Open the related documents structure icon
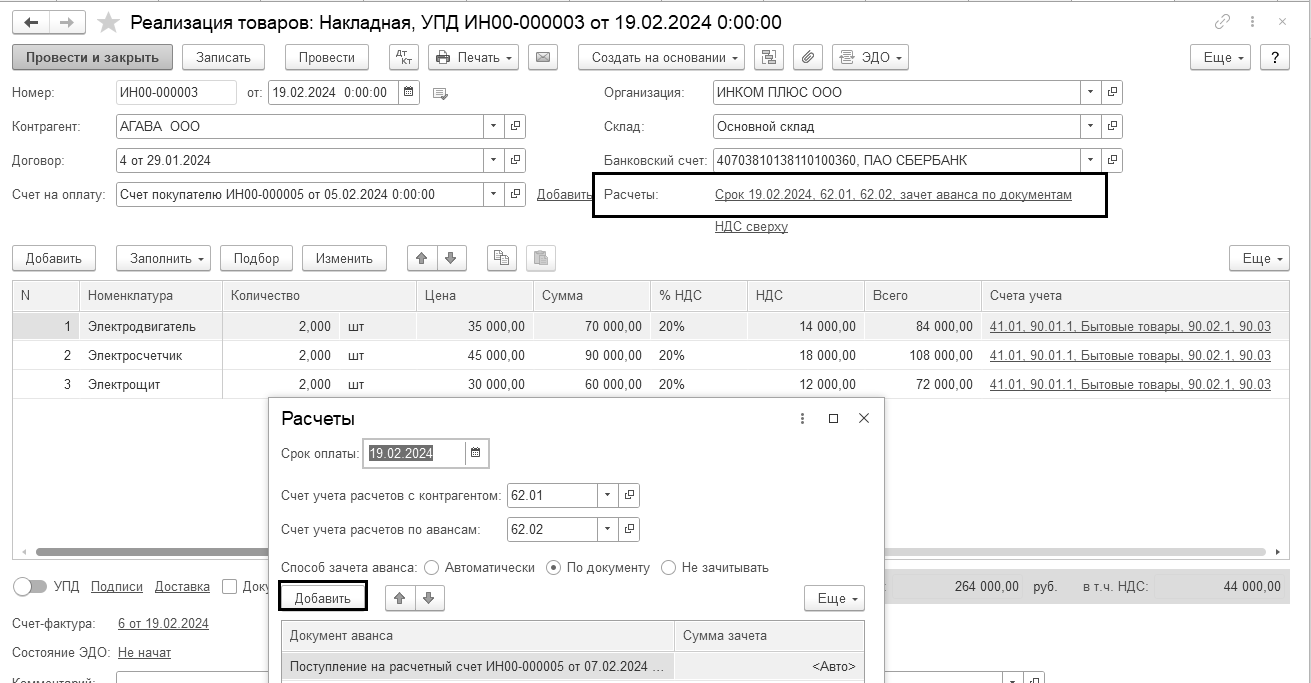This screenshot has height=683, width=1311. (x=768, y=57)
